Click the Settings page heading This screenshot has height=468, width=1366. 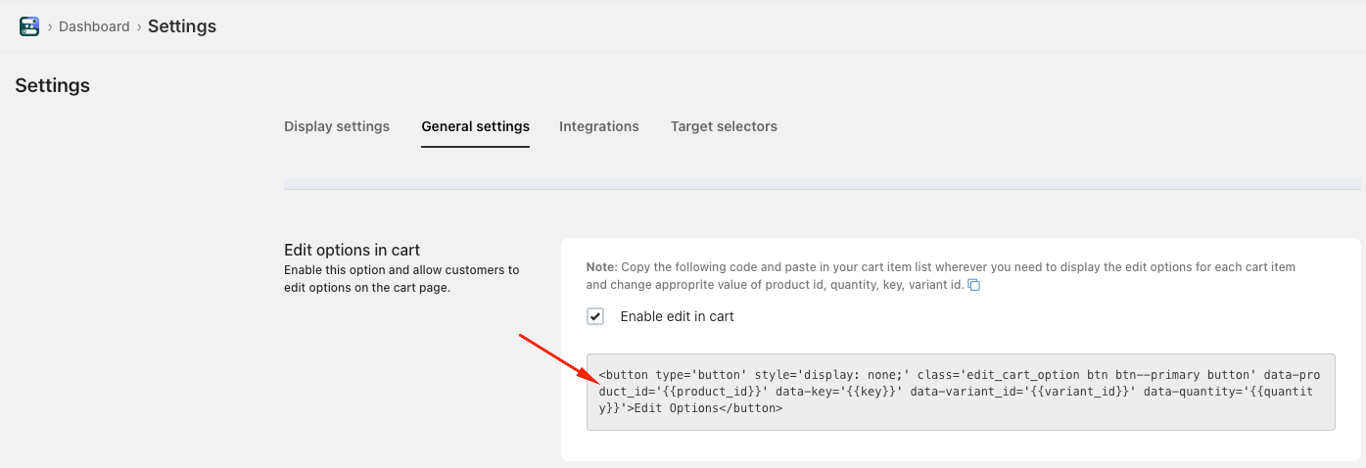pos(52,86)
